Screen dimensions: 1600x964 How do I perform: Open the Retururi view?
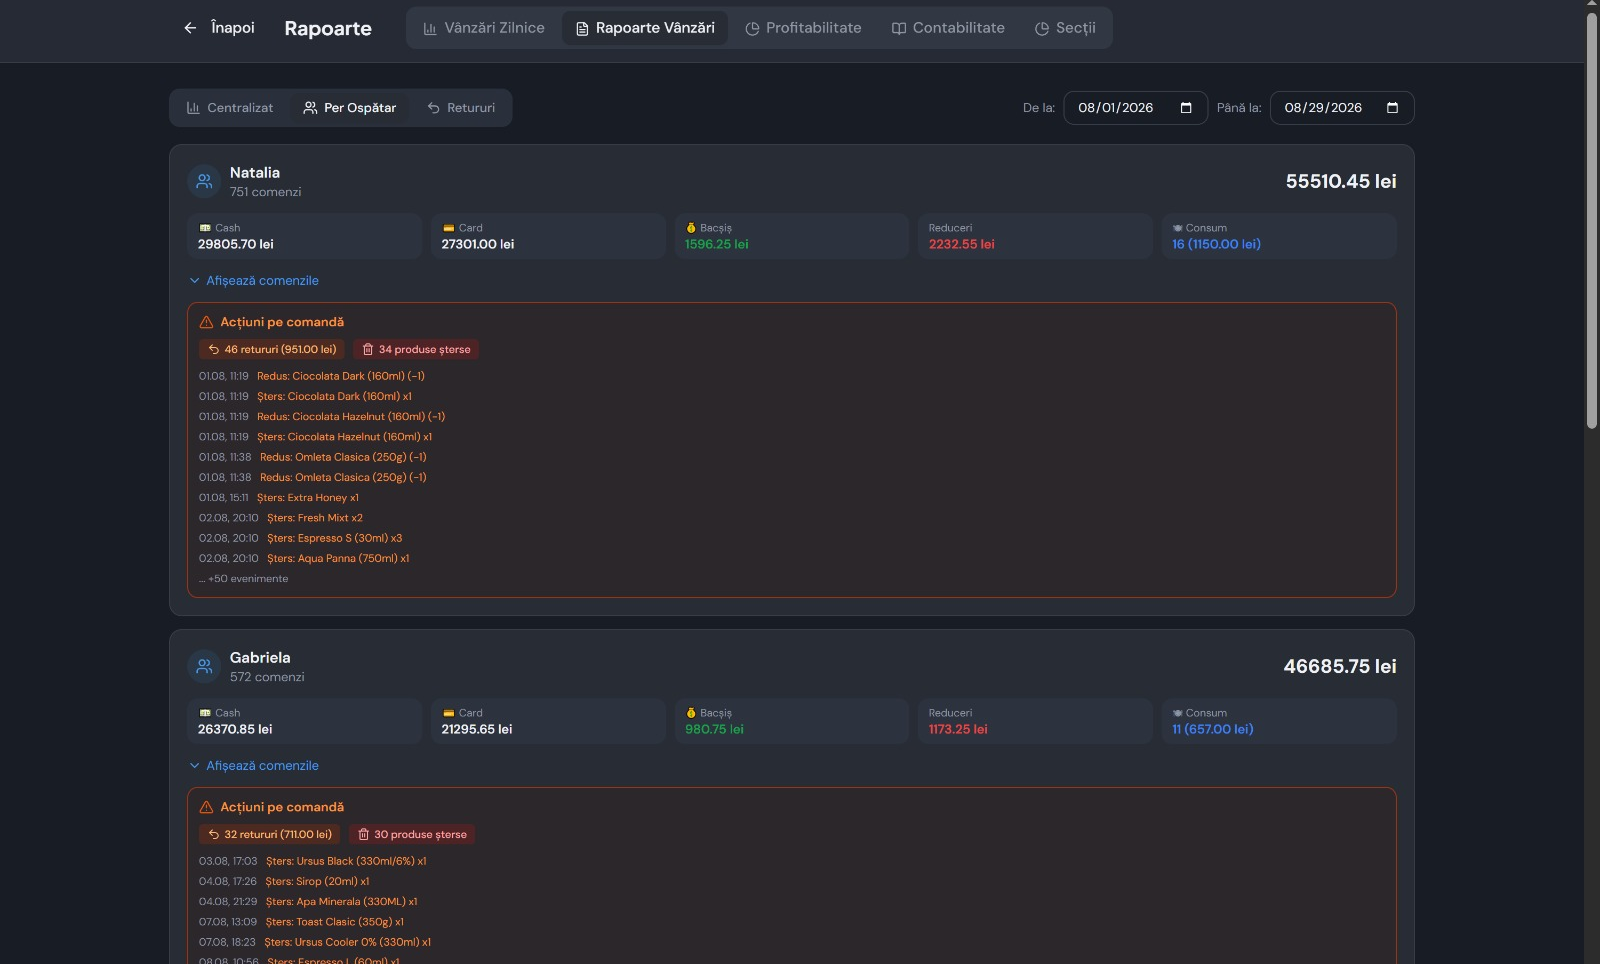pyautogui.click(x=461, y=108)
